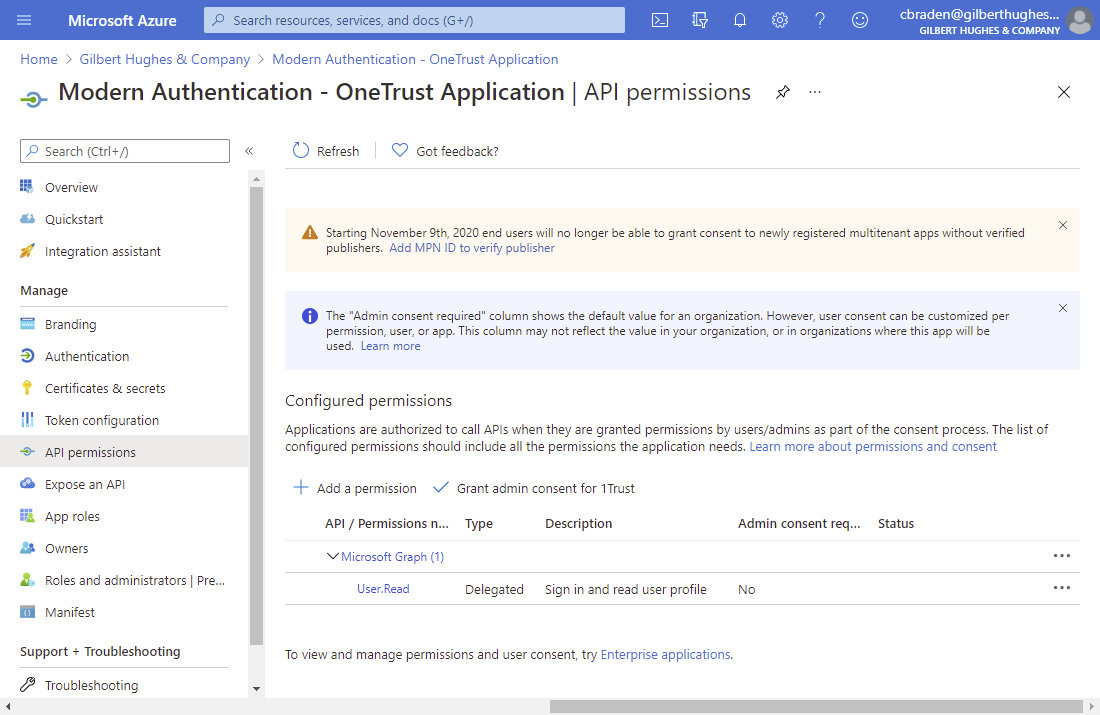
Task: Click API / Permissions name column header
Action: [387, 523]
